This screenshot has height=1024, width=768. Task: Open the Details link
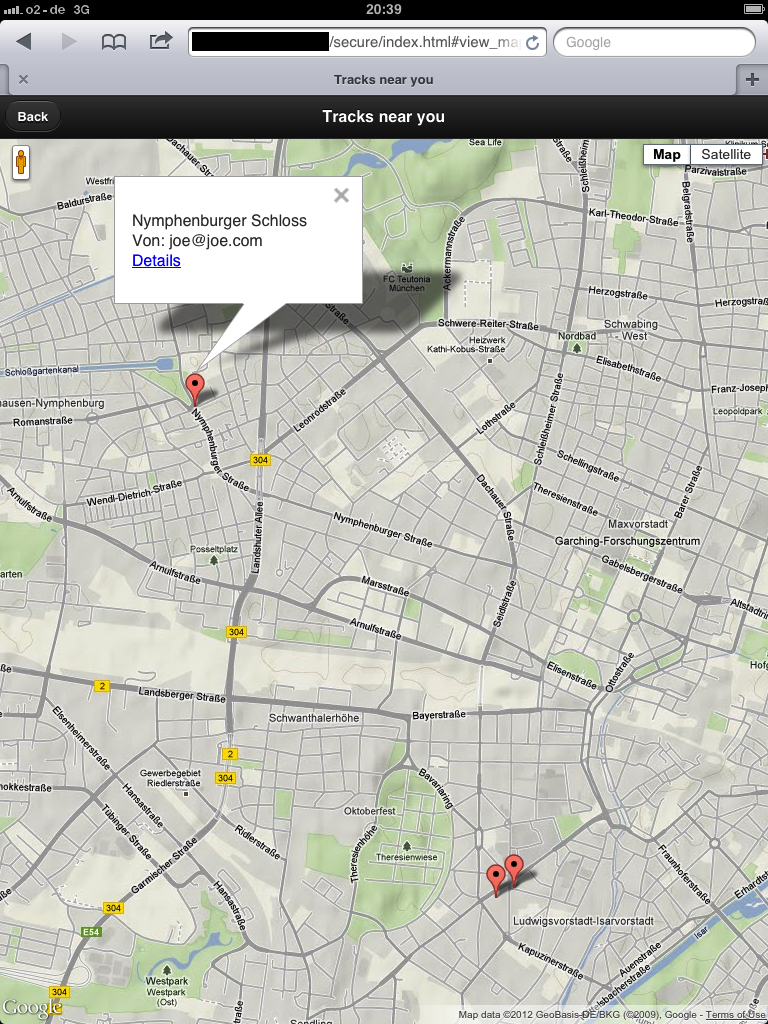156,261
